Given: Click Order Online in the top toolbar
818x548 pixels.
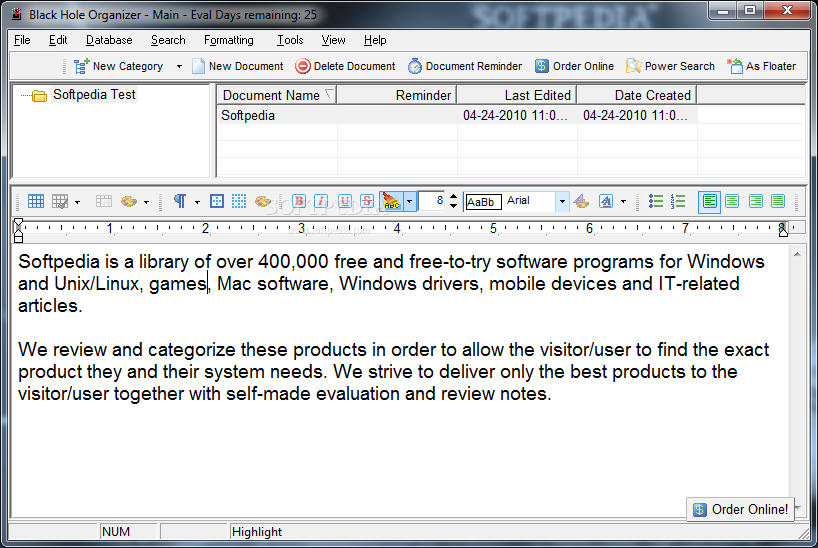Looking at the screenshot, I should pos(574,66).
